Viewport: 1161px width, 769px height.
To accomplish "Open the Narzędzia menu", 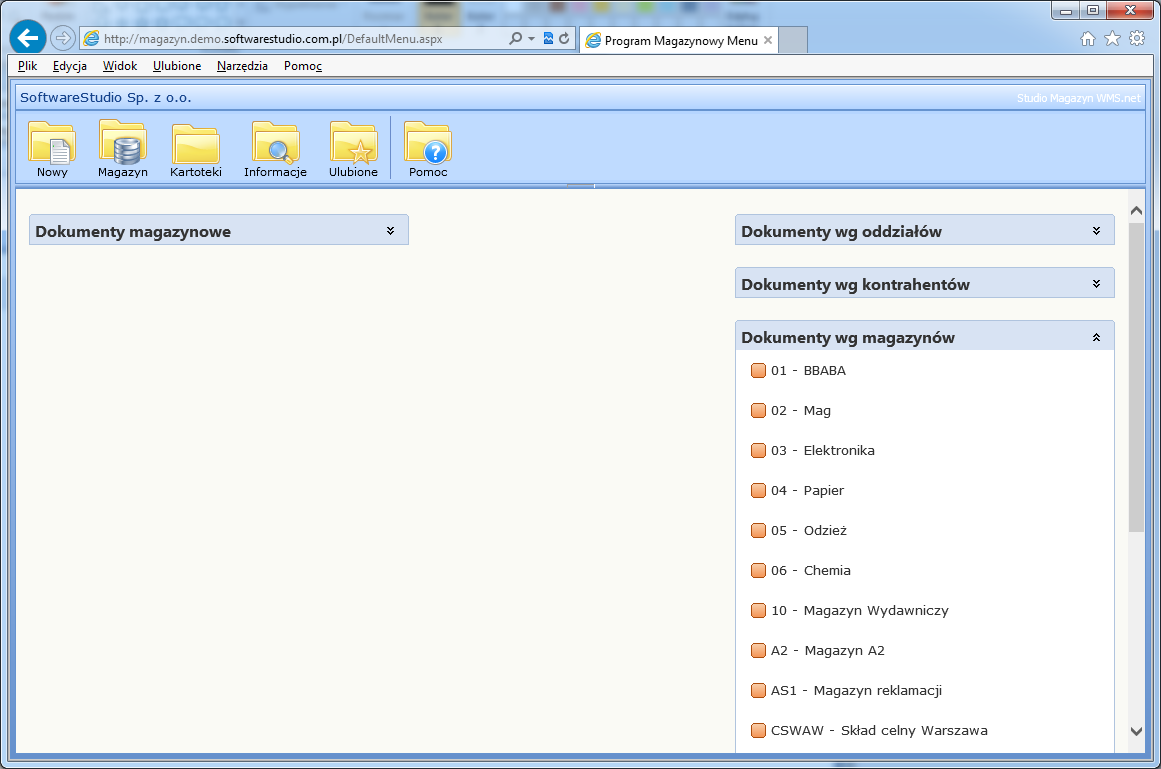I will pos(242,66).
